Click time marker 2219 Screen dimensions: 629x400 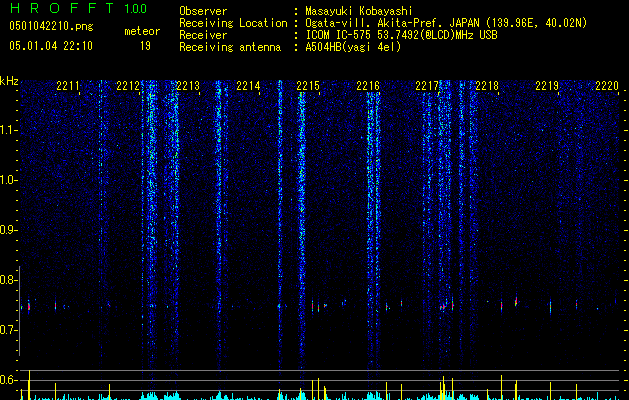547,86
